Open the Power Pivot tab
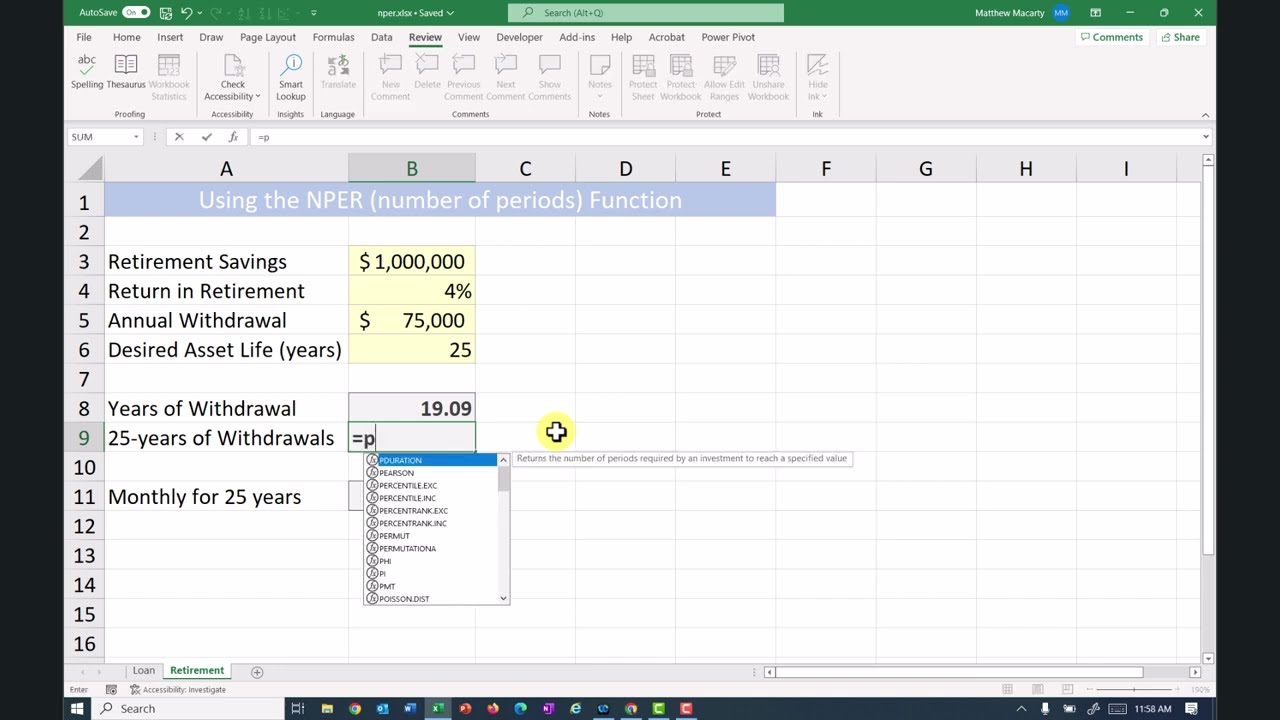 [728, 37]
